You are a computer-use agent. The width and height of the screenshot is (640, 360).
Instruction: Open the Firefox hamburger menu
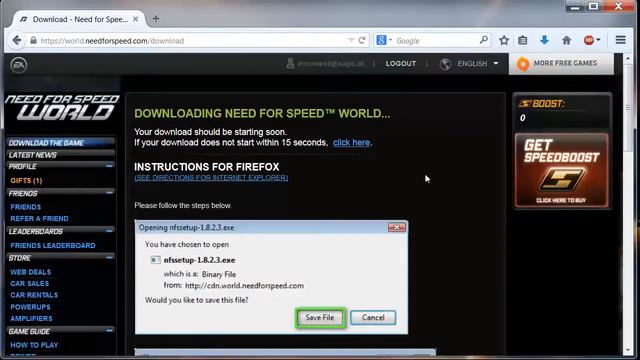(x=620, y=40)
